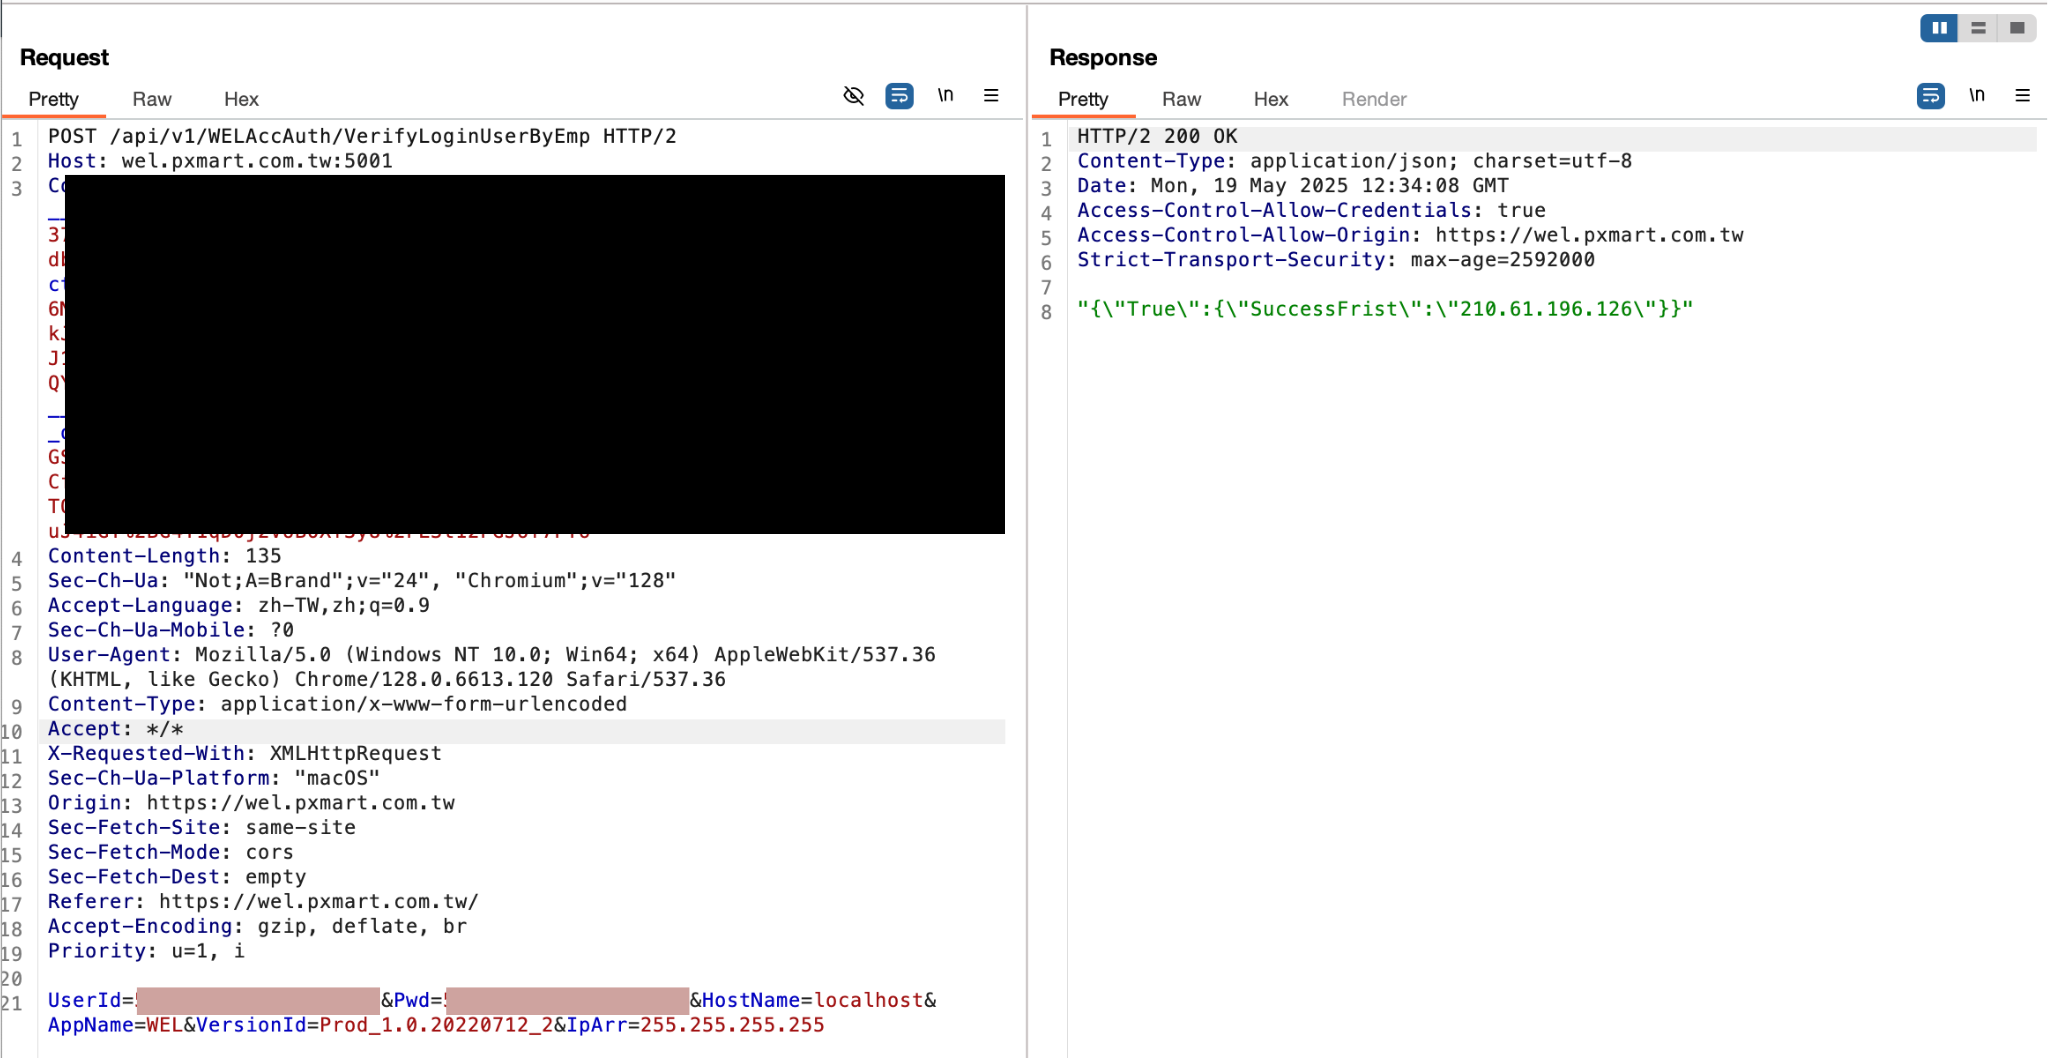This screenshot has width=2048, height=1058.
Task: Click the Sec-Fetch-Dest: empty line
Action: pos(177,877)
